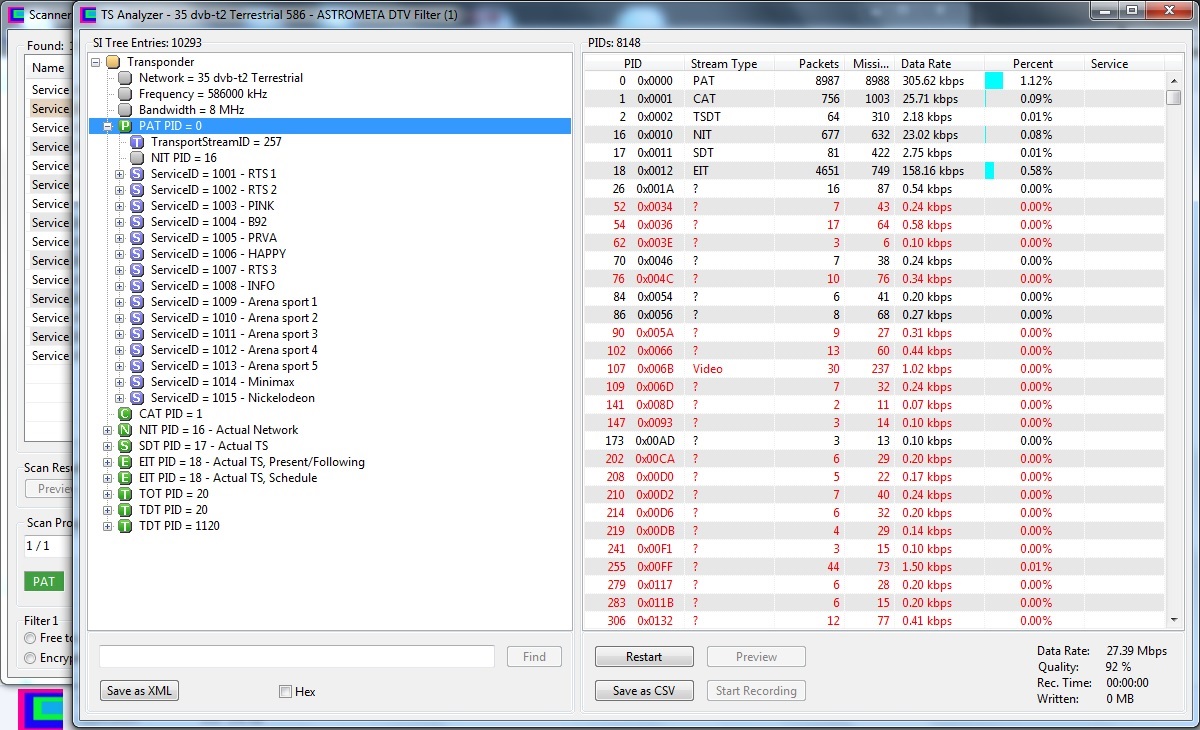Click the T icon of TDT PID = 1120
The height and width of the screenshot is (730, 1200).
pos(125,526)
